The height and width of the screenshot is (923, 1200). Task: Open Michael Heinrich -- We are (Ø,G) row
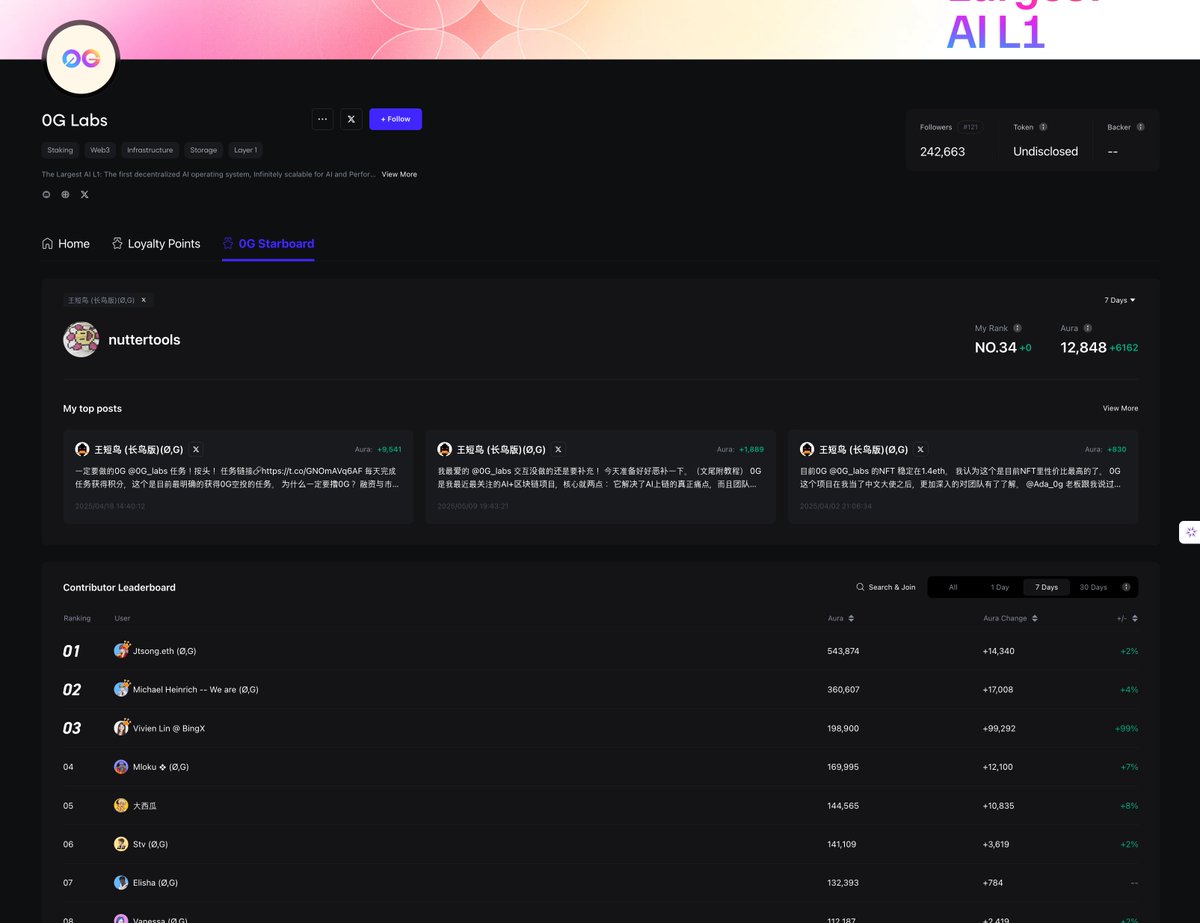point(600,689)
